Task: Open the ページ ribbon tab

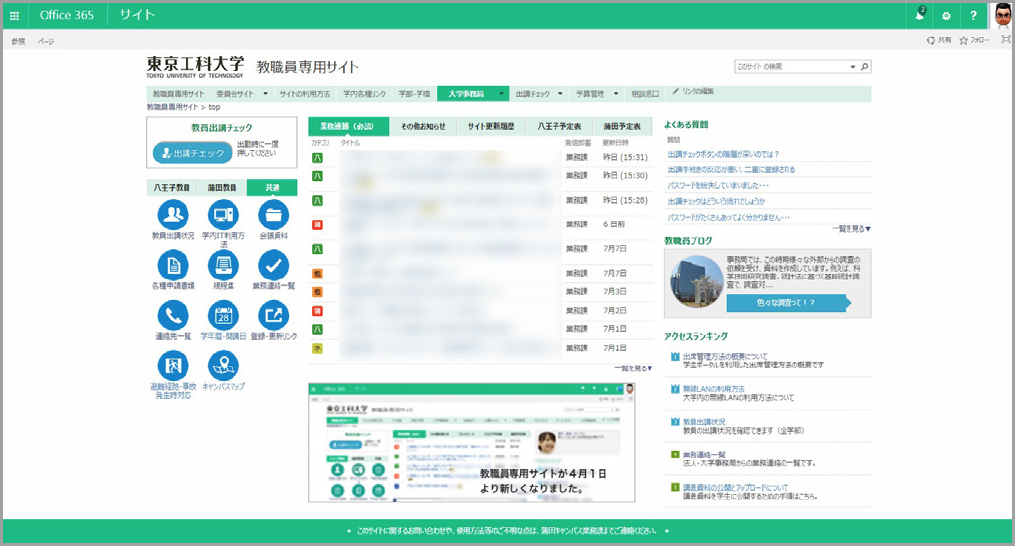Action: (x=46, y=41)
